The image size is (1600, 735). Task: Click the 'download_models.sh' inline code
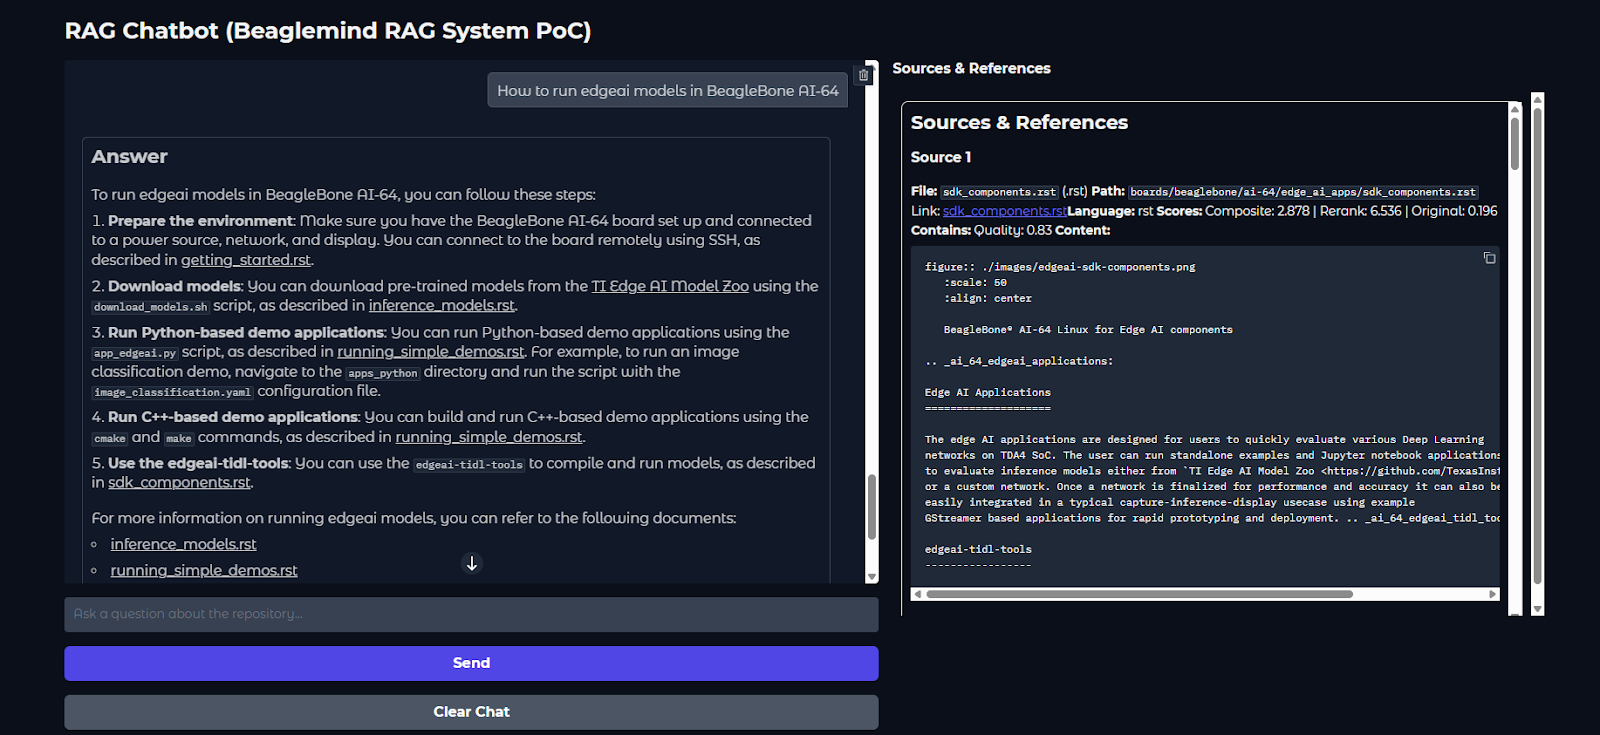(x=150, y=307)
